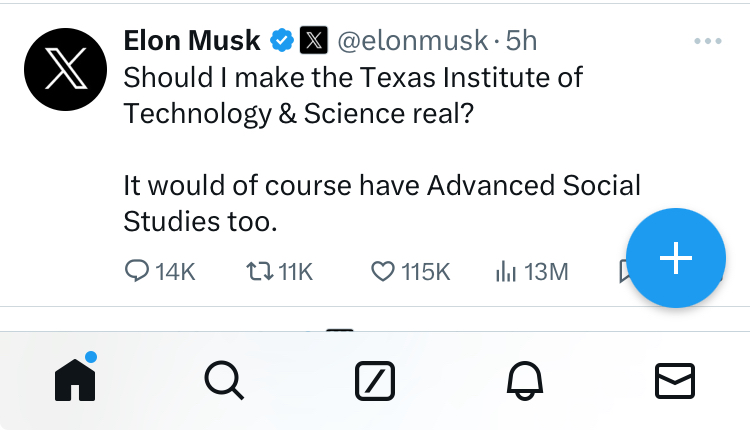750x430 pixels.
Task: Open the three-dot more options menu
Action: [707, 41]
